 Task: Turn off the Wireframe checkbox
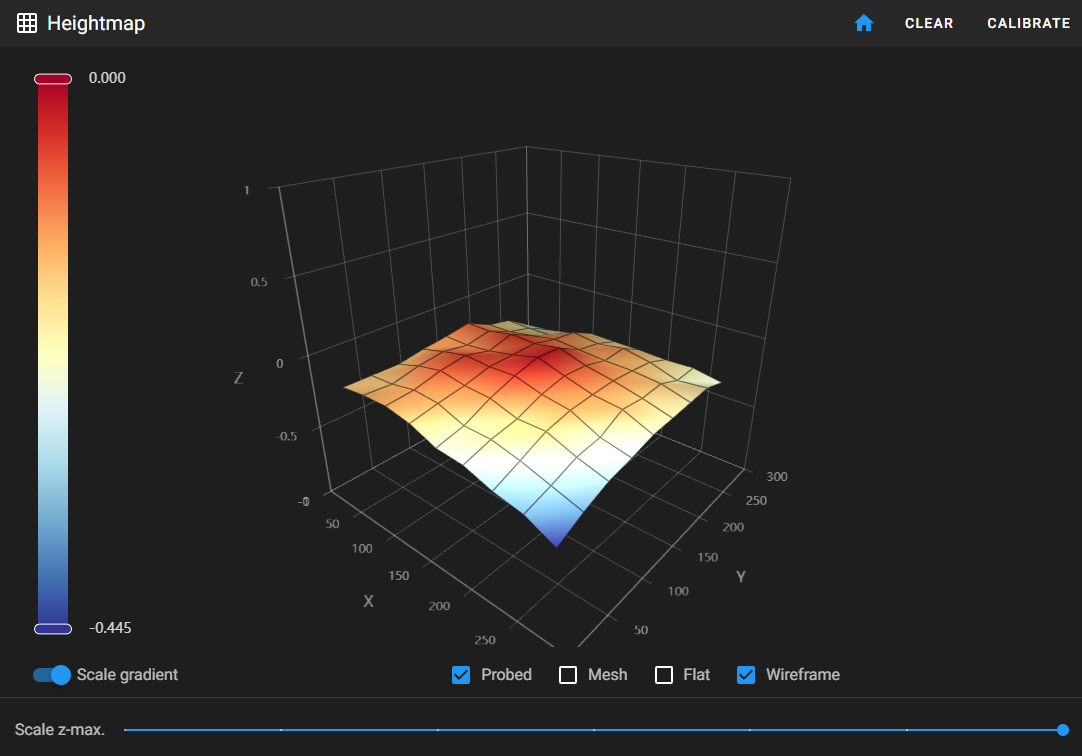[746, 675]
